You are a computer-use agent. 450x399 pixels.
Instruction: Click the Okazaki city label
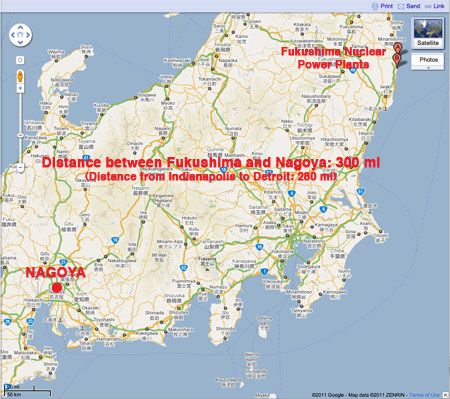90,310
